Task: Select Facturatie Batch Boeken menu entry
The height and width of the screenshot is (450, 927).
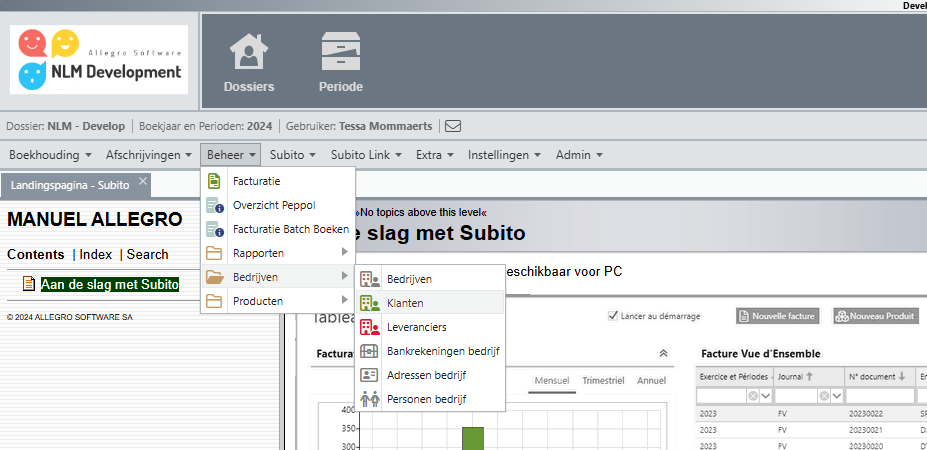Action: 278,229
